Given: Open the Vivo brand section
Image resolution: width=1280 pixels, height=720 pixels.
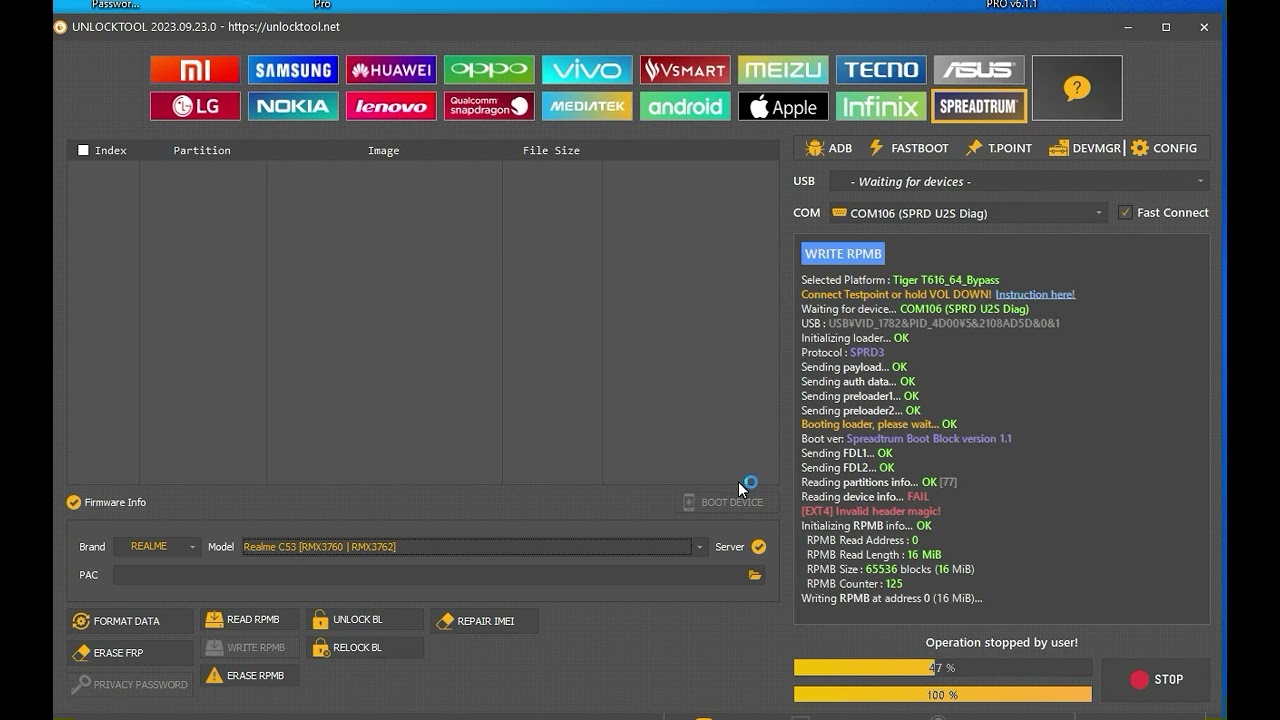Looking at the screenshot, I should (x=587, y=70).
